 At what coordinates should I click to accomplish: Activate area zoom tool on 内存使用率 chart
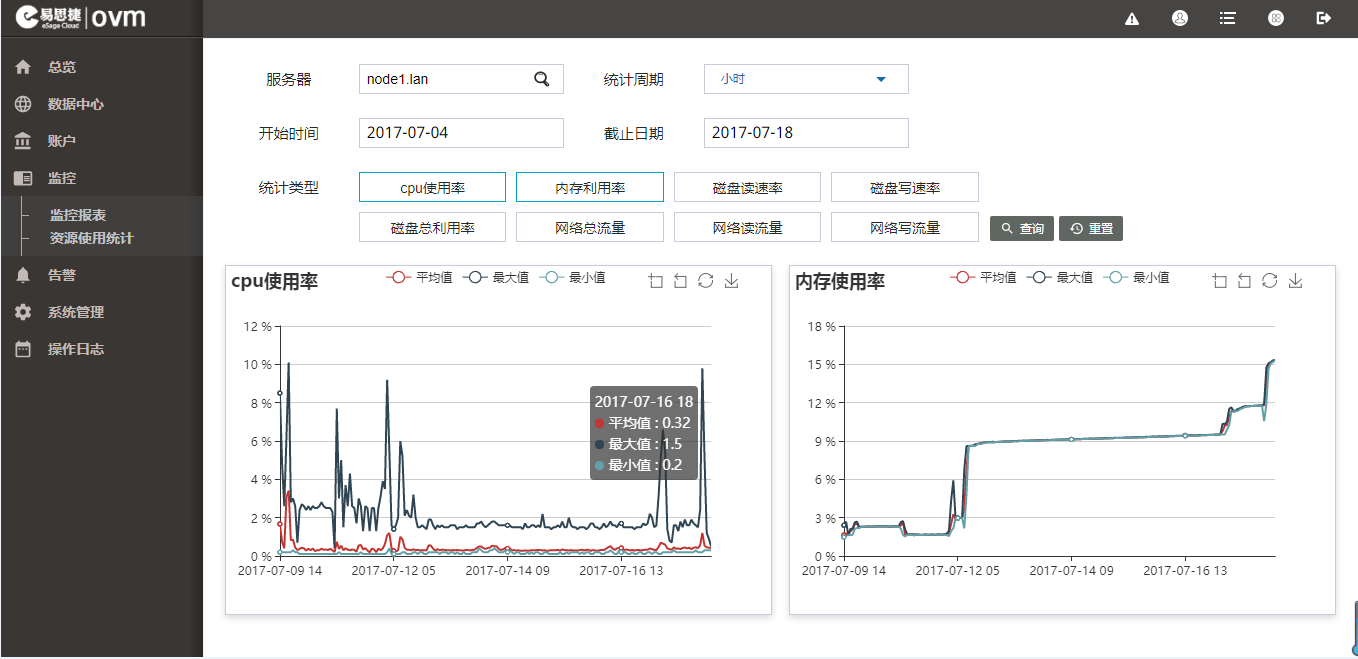pos(1220,281)
